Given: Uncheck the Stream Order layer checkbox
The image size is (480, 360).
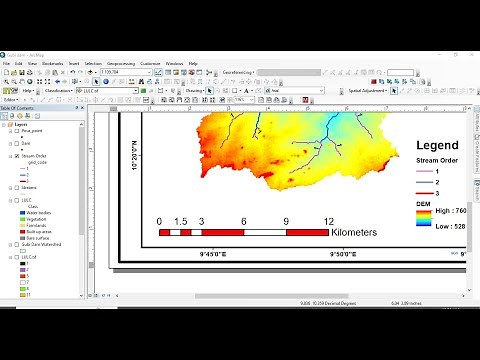Looking at the screenshot, I should 17,156.
